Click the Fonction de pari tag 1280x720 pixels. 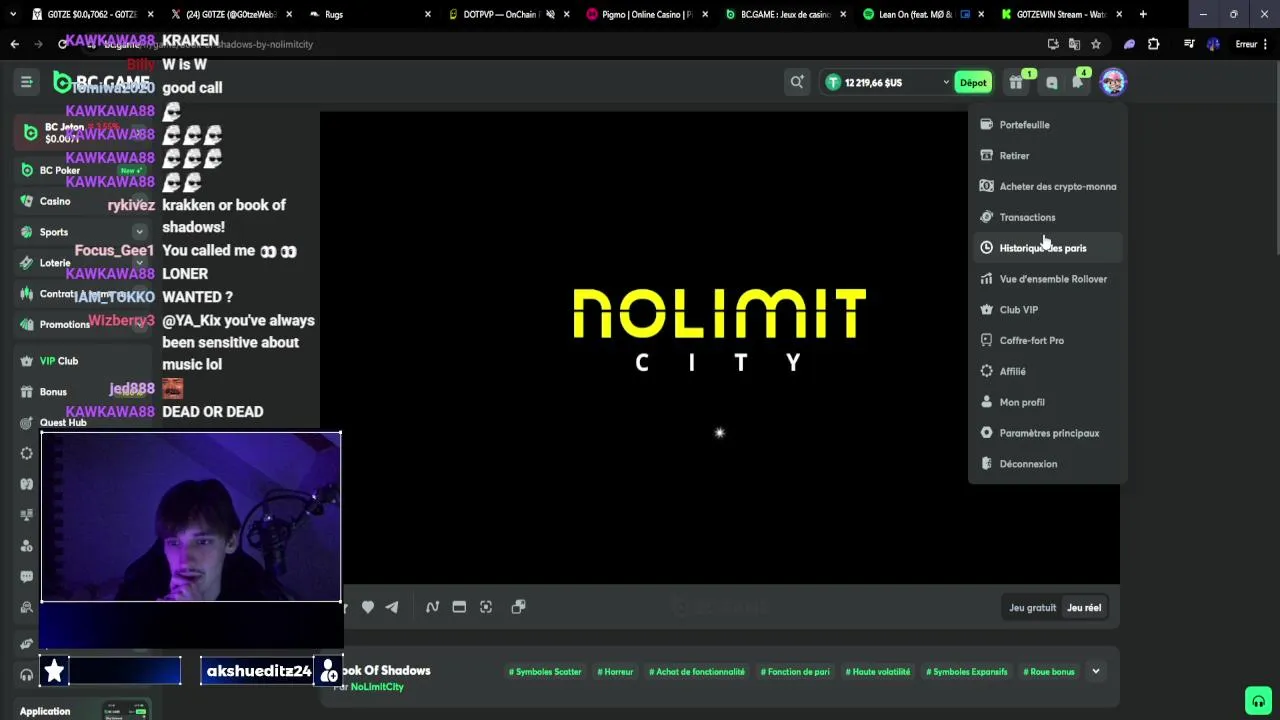click(795, 672)
